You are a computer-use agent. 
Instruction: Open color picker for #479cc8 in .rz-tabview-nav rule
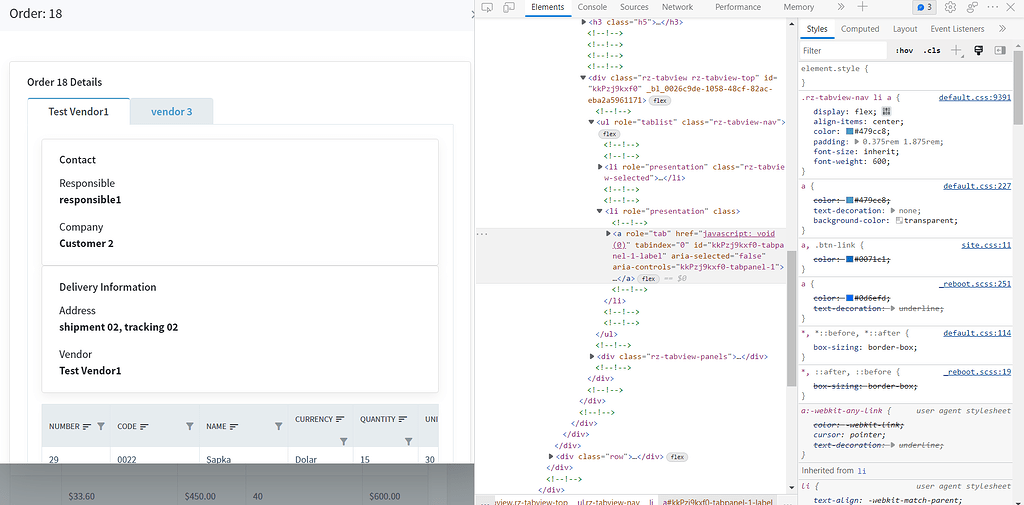coord(850,131)
